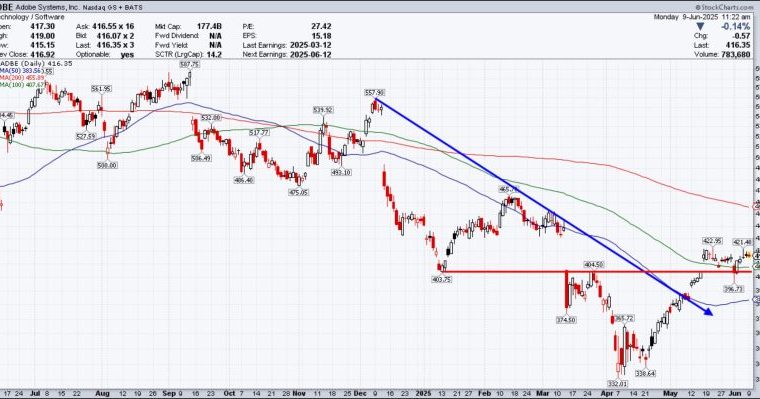This screenshot has width=760, height=399.
Task: Click the Open value 417.30
Action: pos(42,26)
